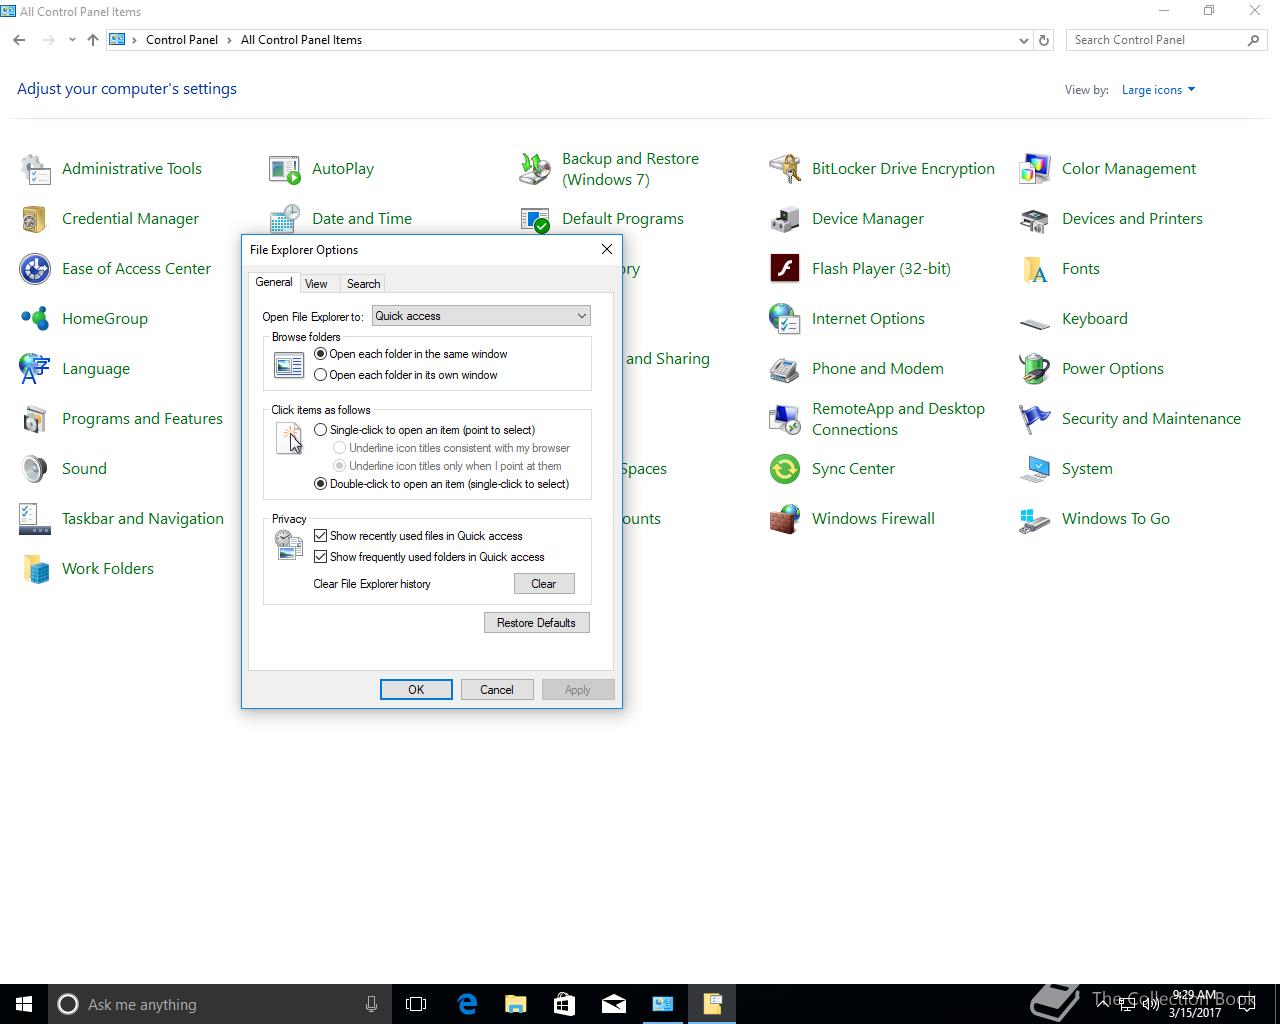
Task: Expand the chevron after Control Panel breadcrumb
Action: (230, 40)
